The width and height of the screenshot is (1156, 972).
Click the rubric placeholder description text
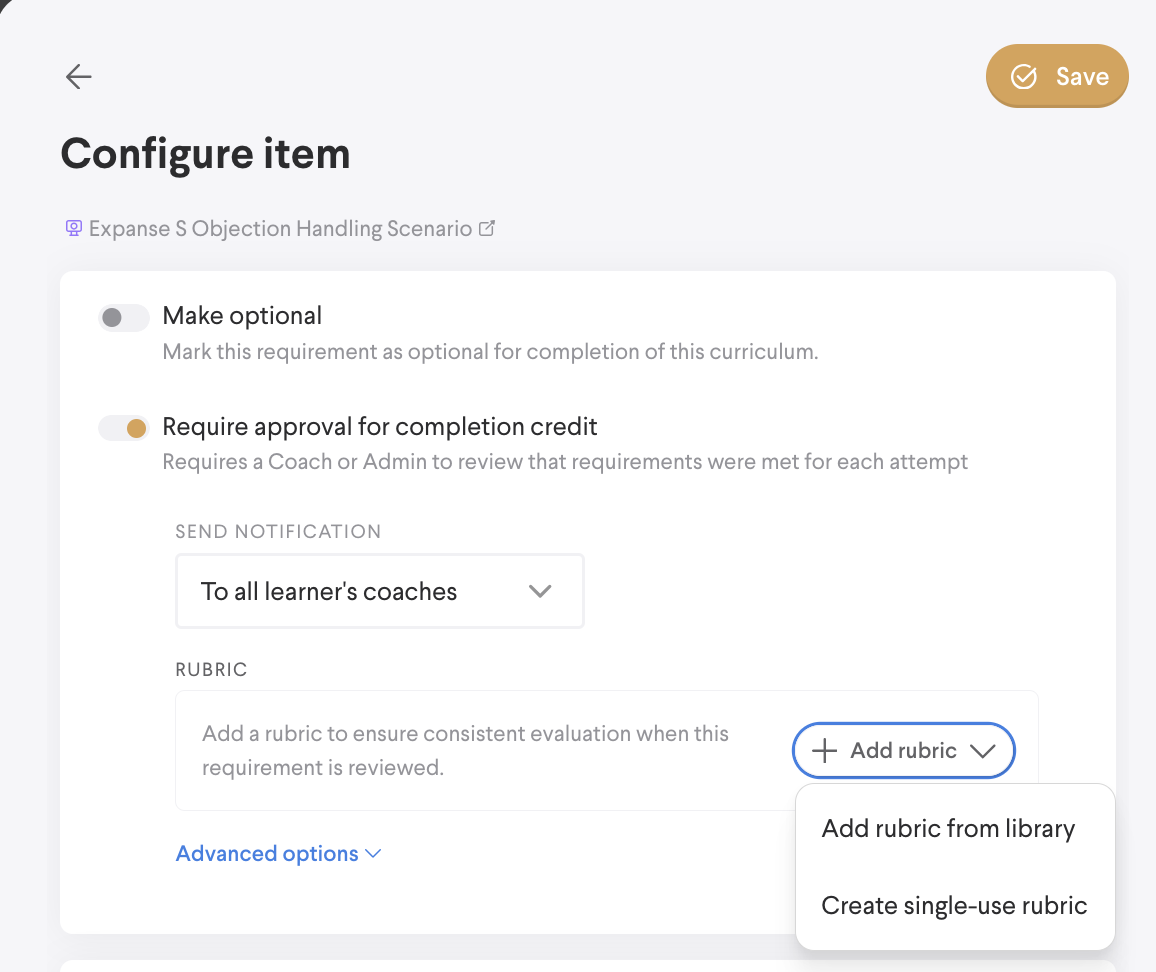[x=465, y=750]
